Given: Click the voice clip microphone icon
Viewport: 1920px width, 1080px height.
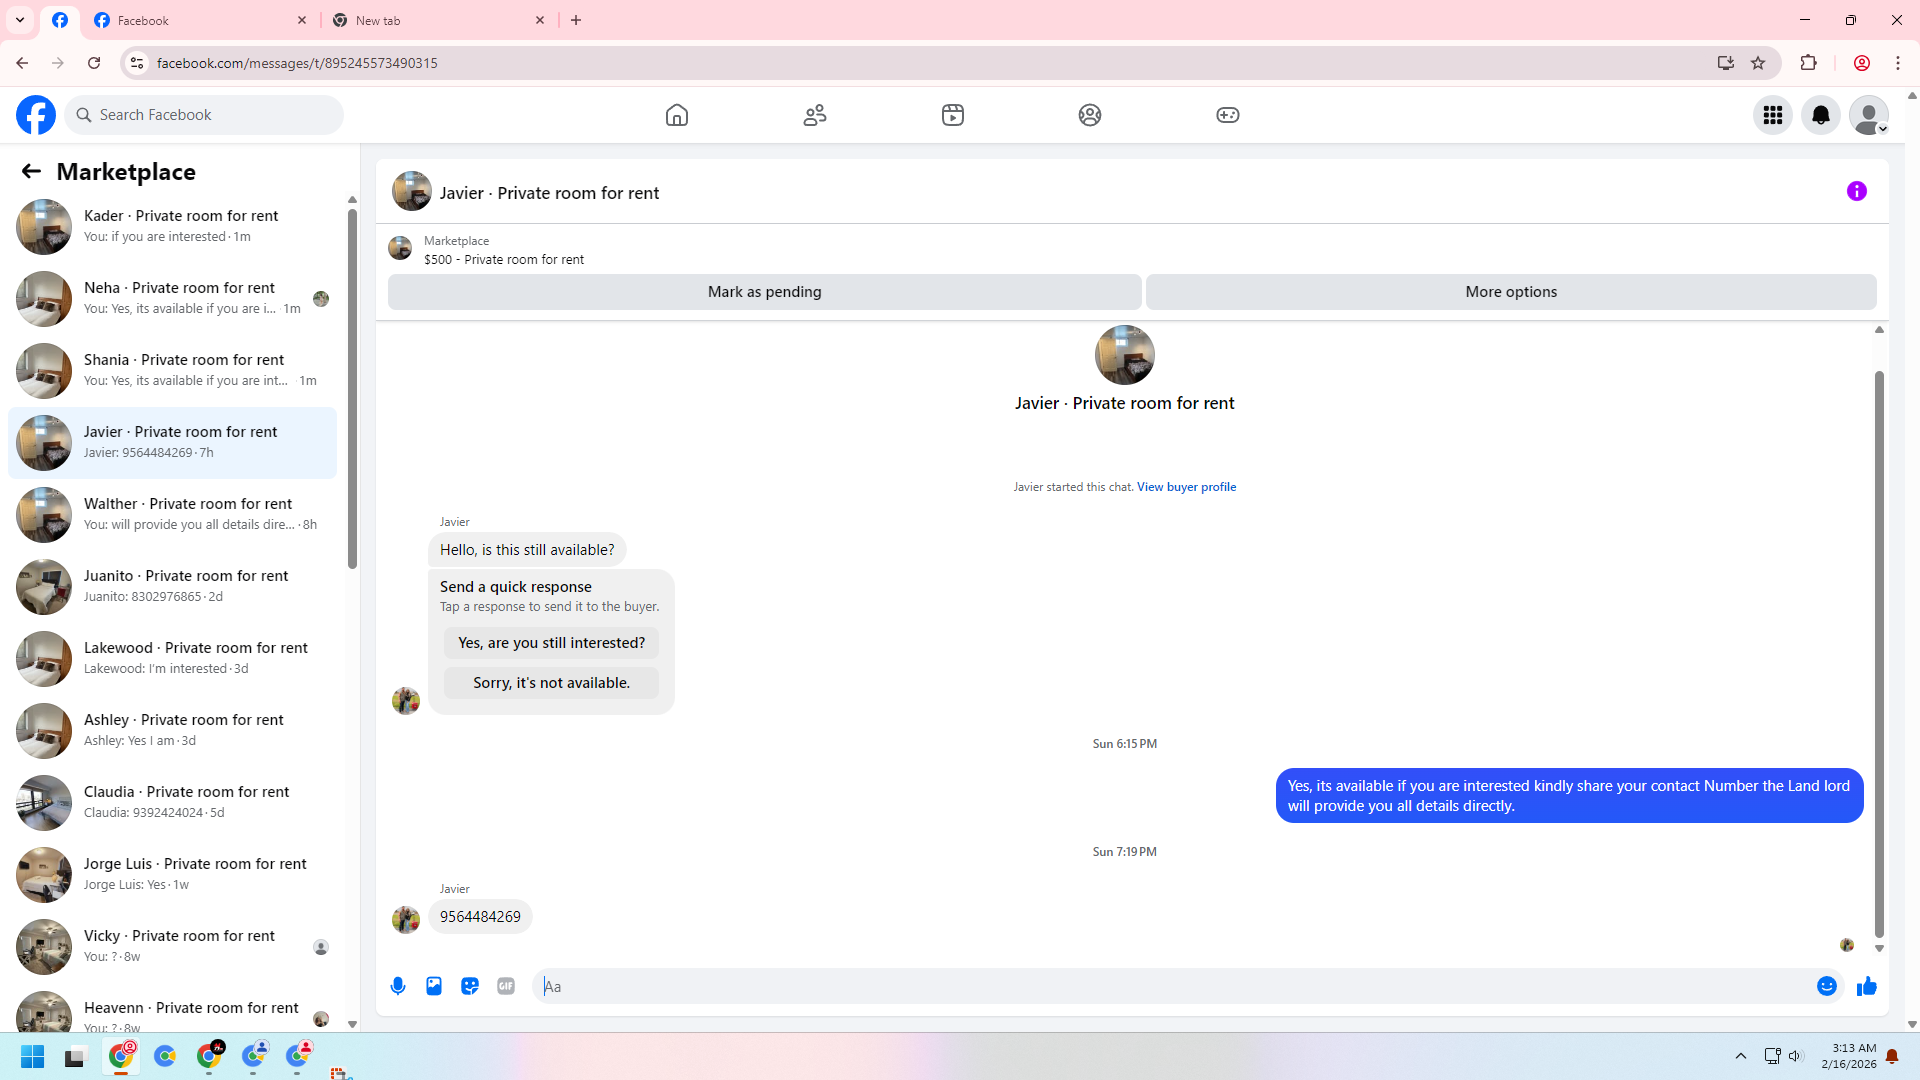Looking at the screenshot, I should [398, 986].
